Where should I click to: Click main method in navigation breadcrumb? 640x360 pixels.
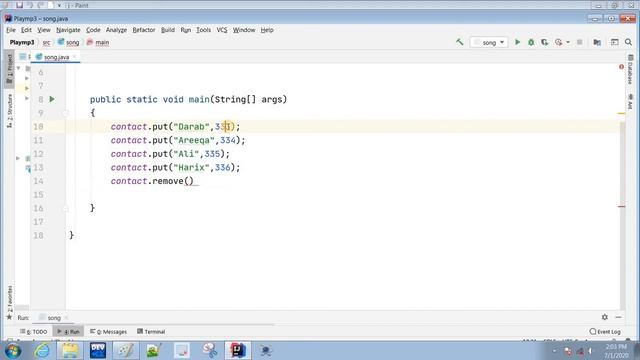tap(98, 42)
